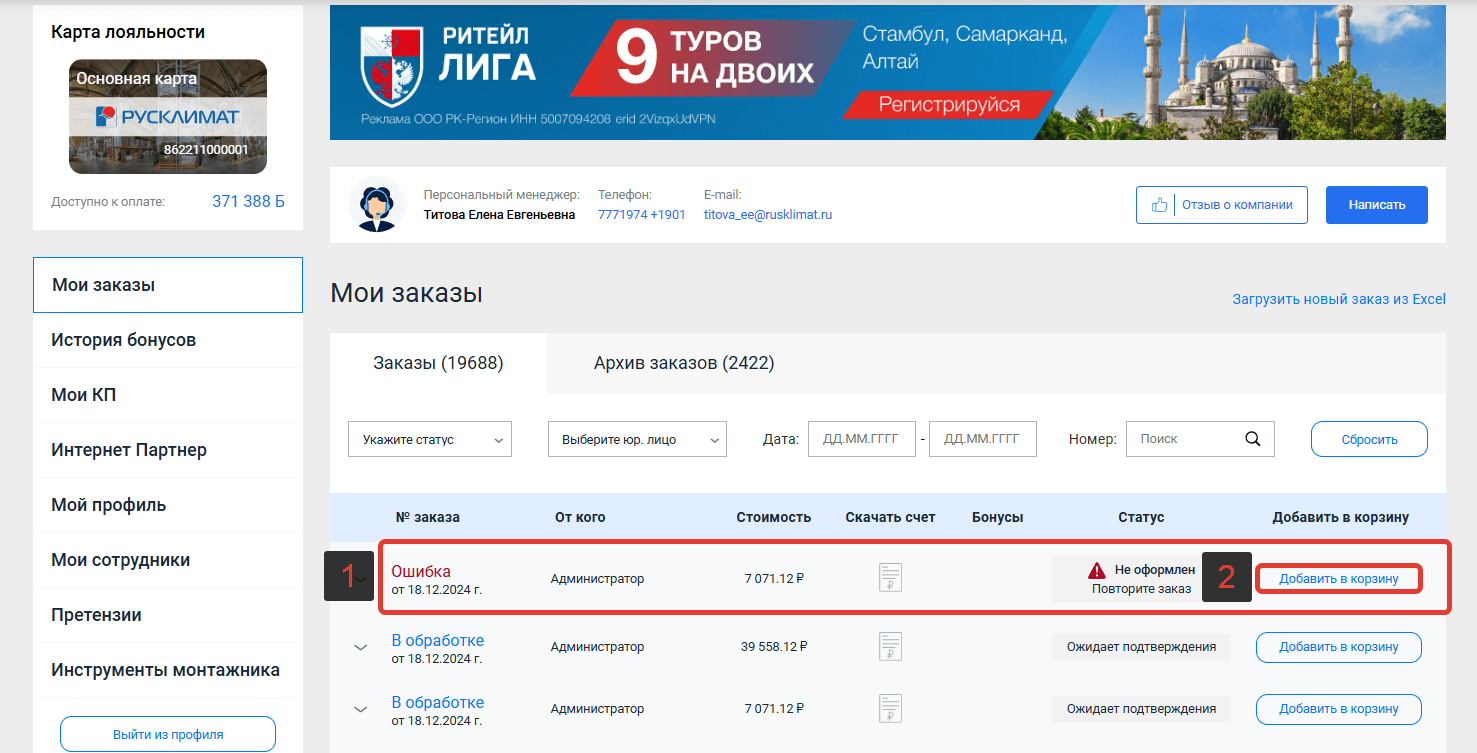
Task: Click the Скачать счет column header
Action: [x=890, y=517]
